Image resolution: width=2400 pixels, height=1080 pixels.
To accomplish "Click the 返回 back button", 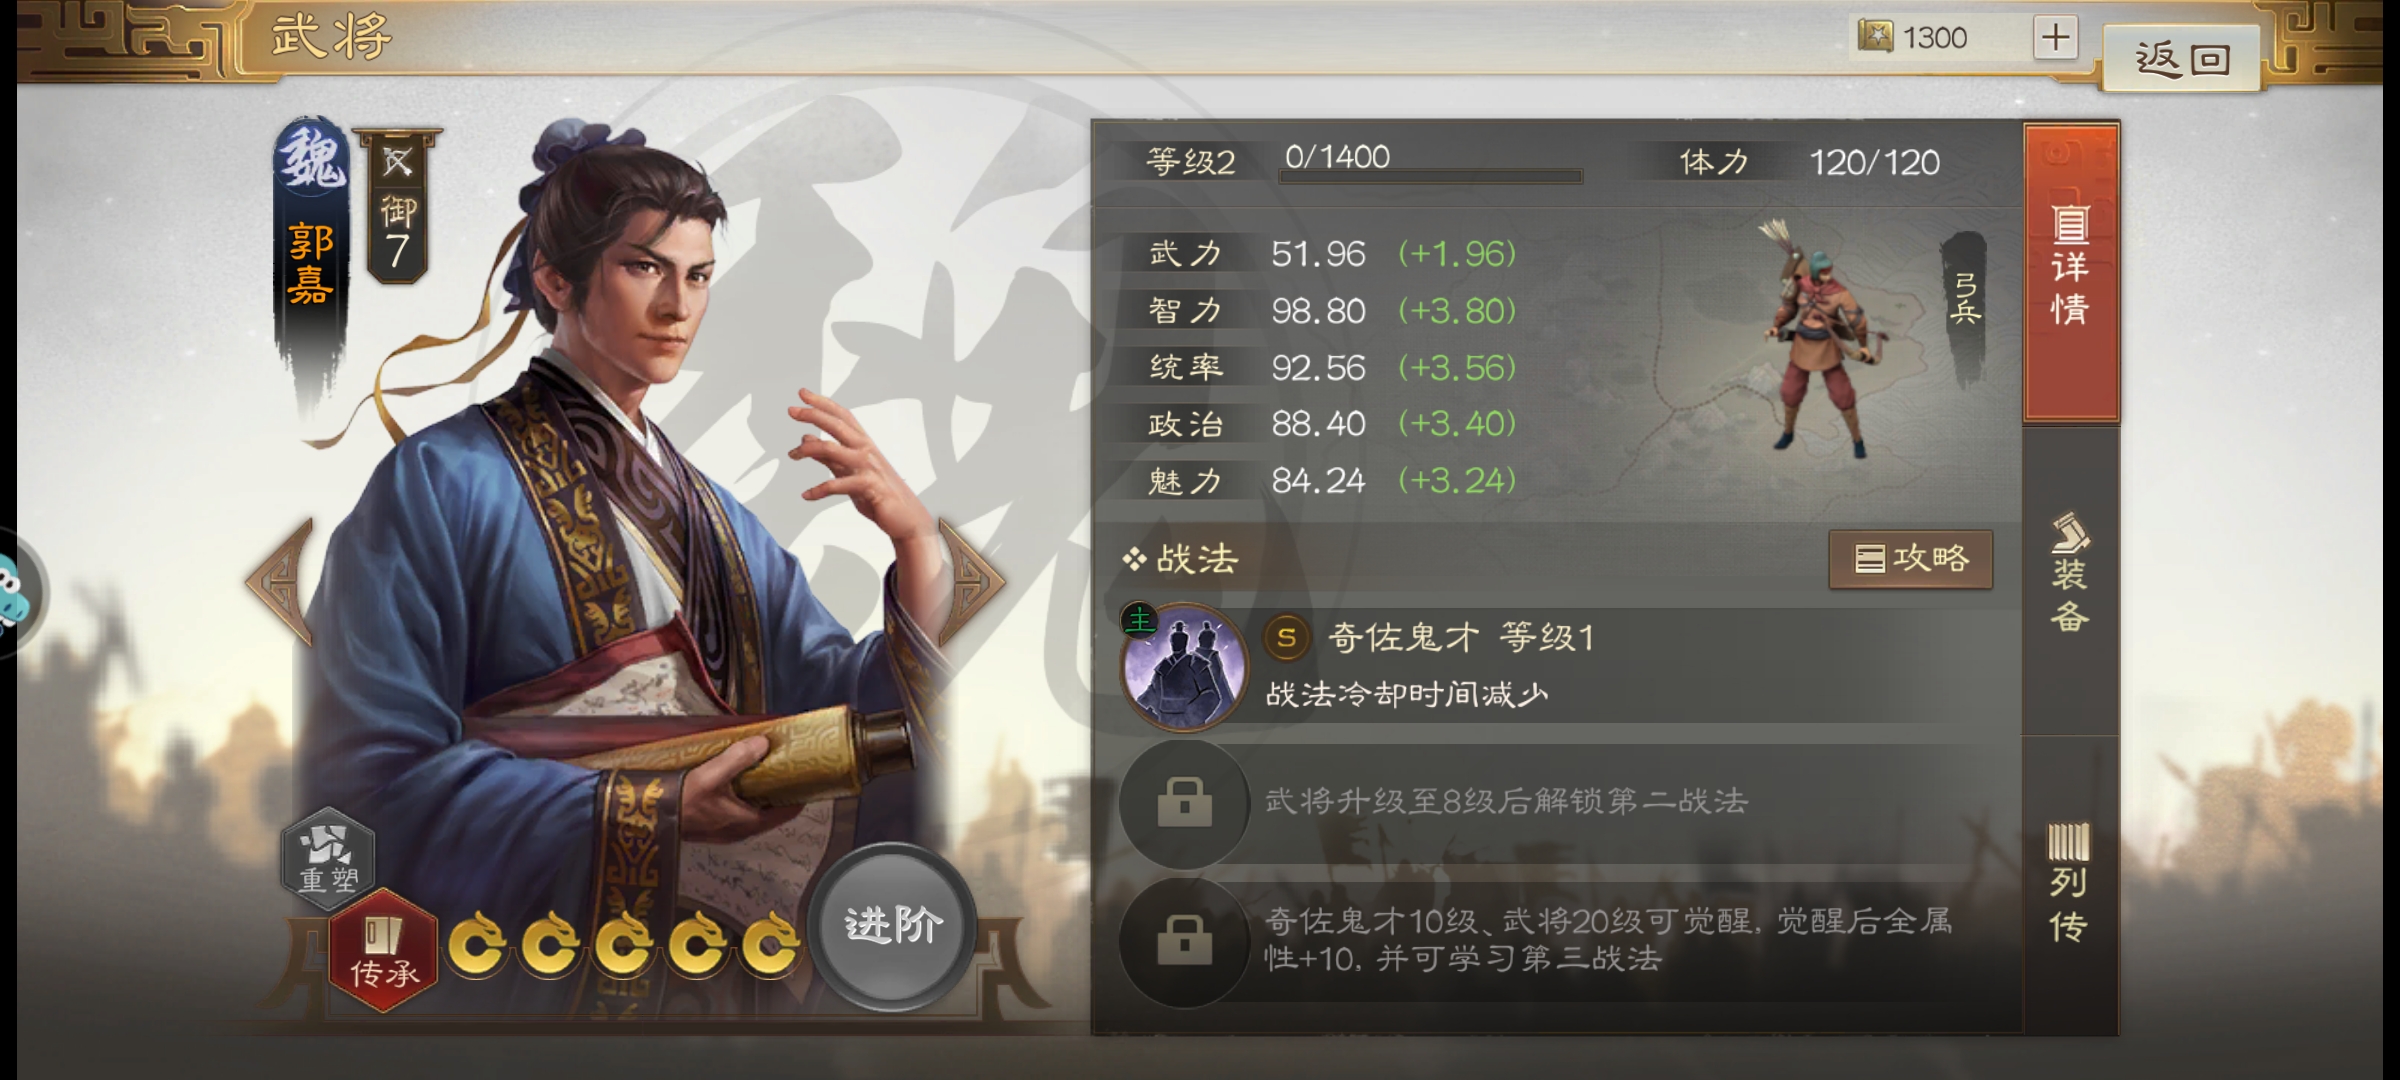I will point(2182,59).
